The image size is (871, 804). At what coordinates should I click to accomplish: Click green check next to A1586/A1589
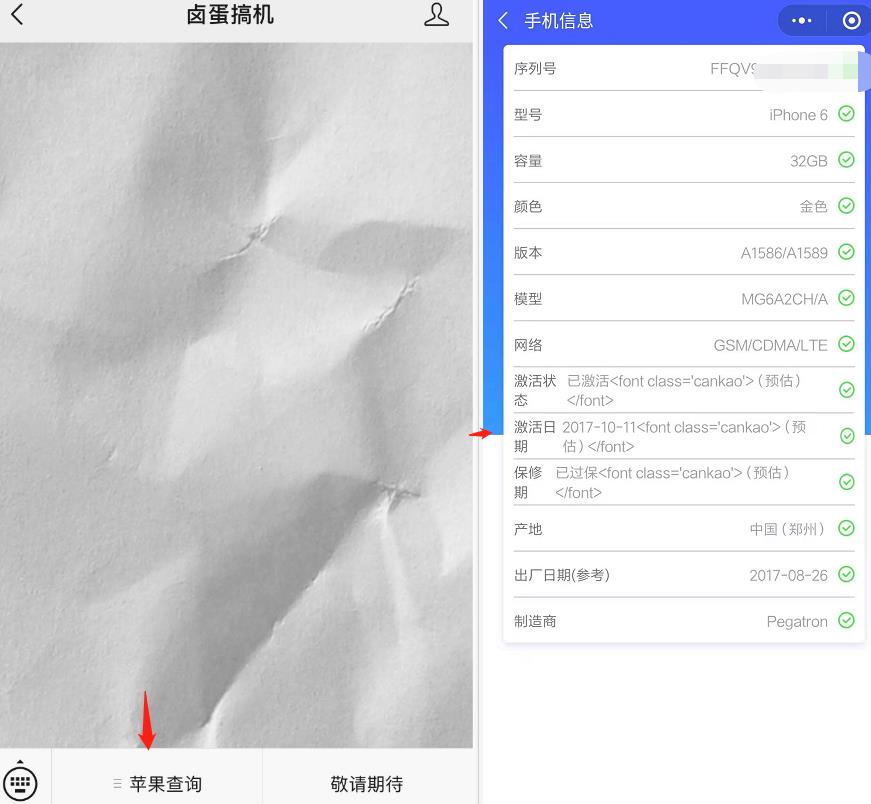coord(846,252)
